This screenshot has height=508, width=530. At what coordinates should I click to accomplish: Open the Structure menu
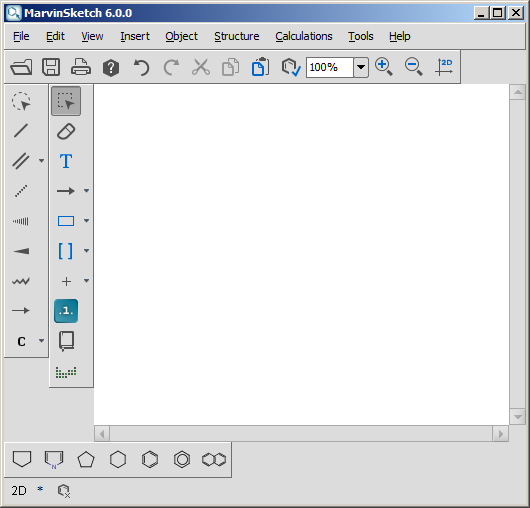237,36
